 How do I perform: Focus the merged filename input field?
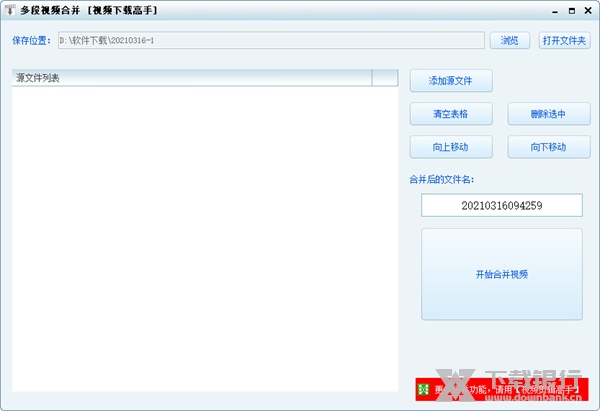tap(502, 205)
